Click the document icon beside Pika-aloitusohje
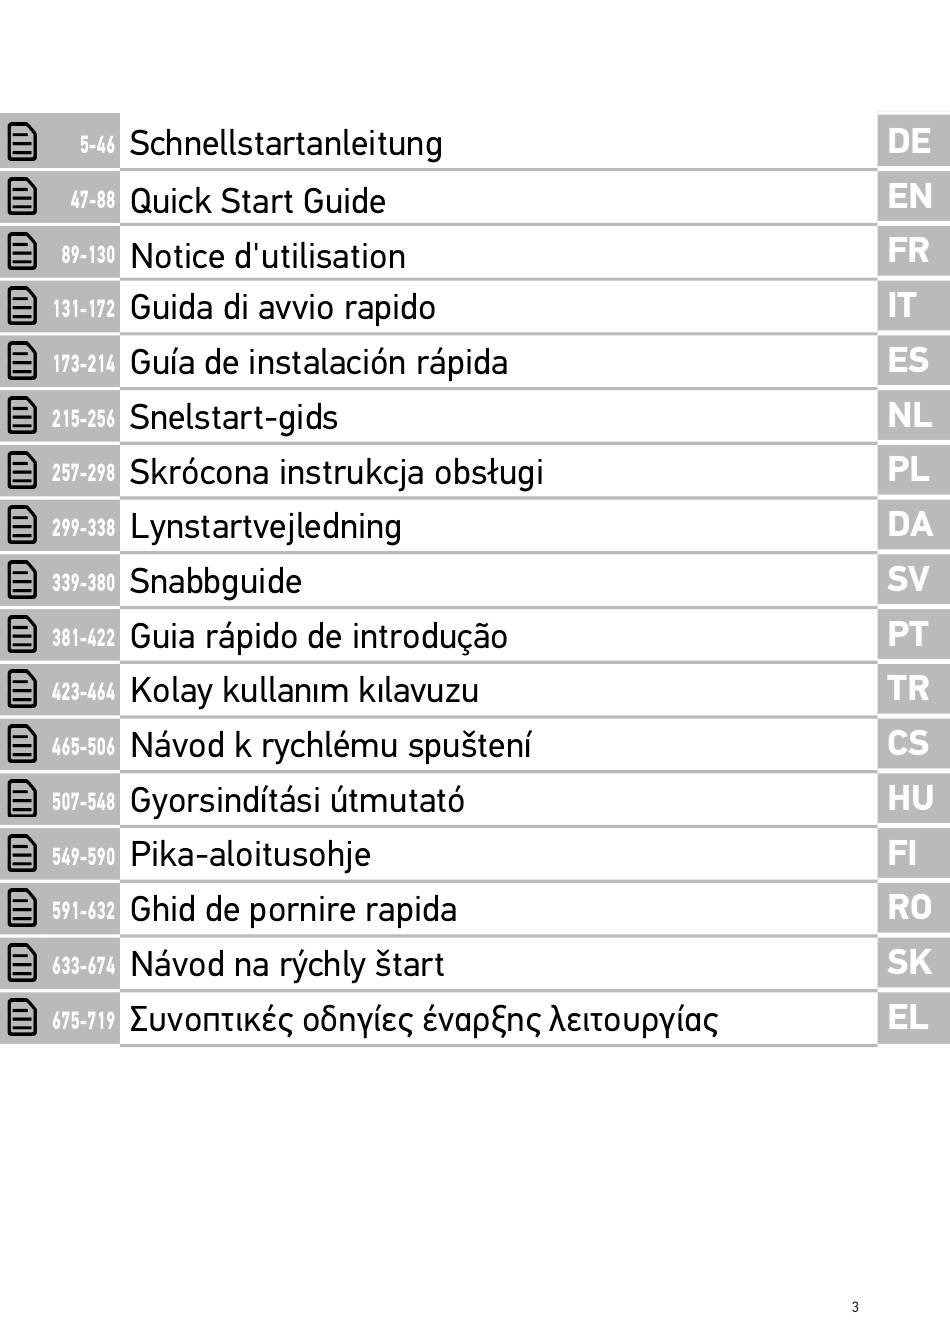Viewport: 950px width, 1344px height. coord(22,854)
